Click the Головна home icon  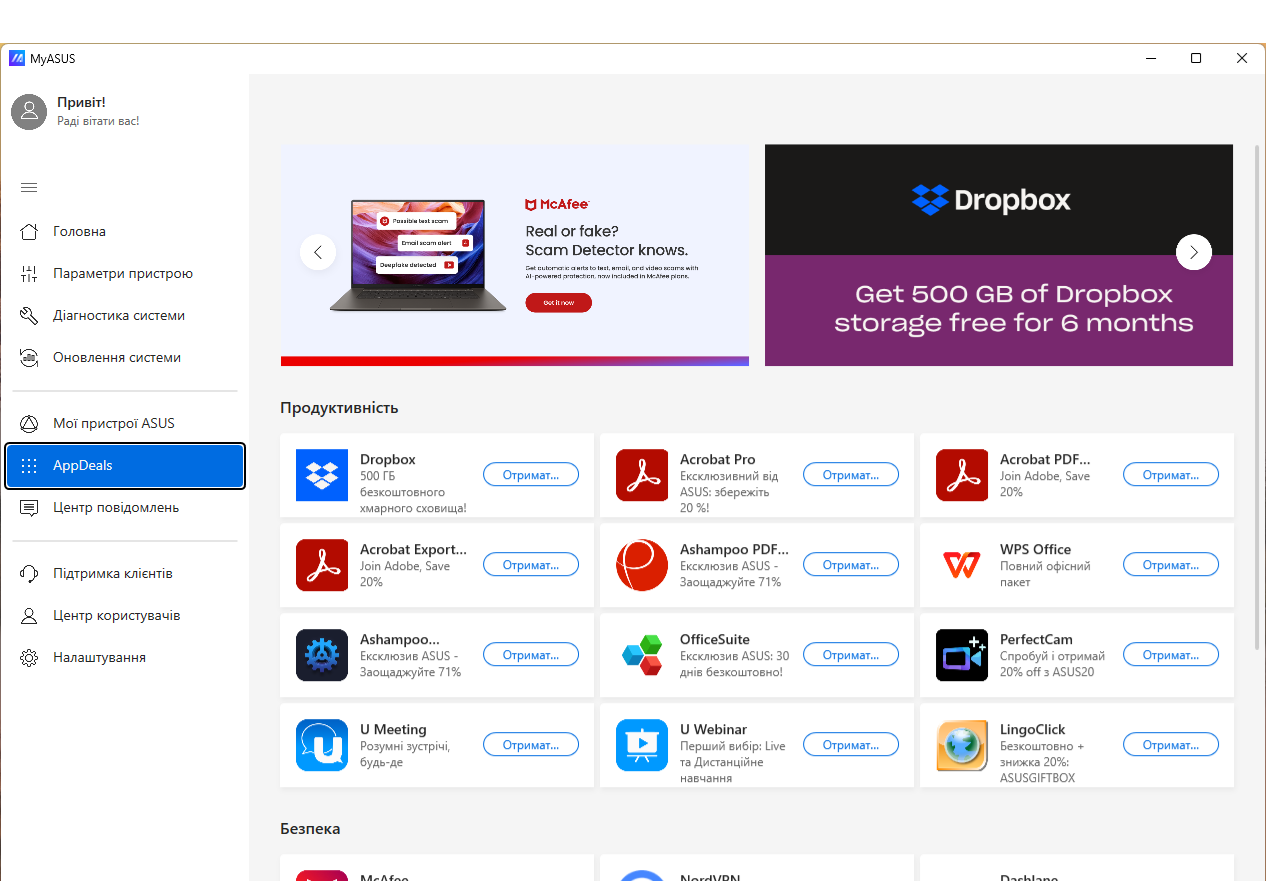pos(29,231)
